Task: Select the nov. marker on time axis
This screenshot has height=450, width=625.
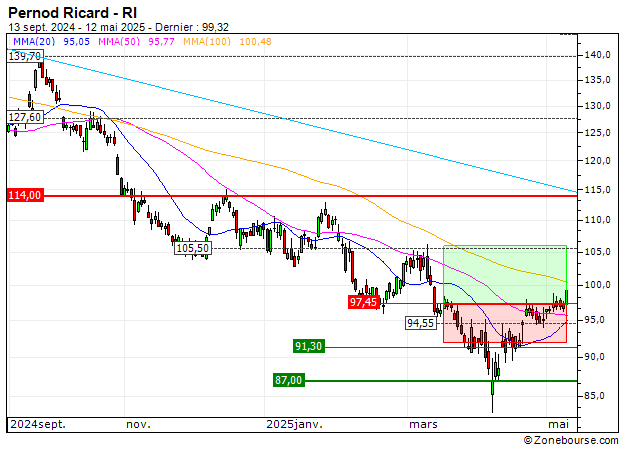Action: (x=138, y=424)
